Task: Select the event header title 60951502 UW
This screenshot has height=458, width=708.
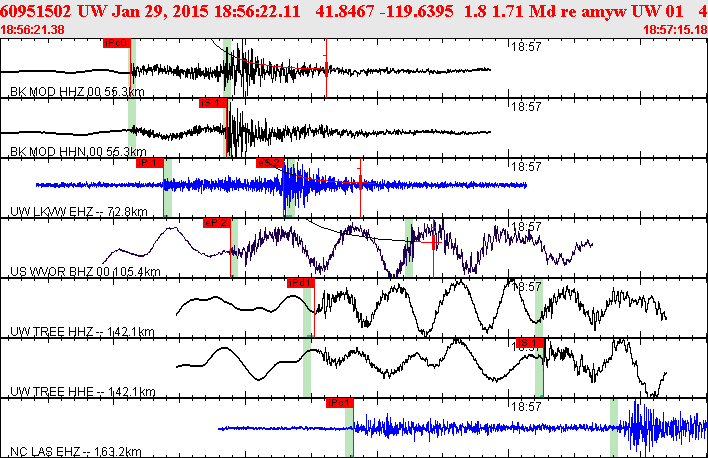Action: [x=53, y=11]
